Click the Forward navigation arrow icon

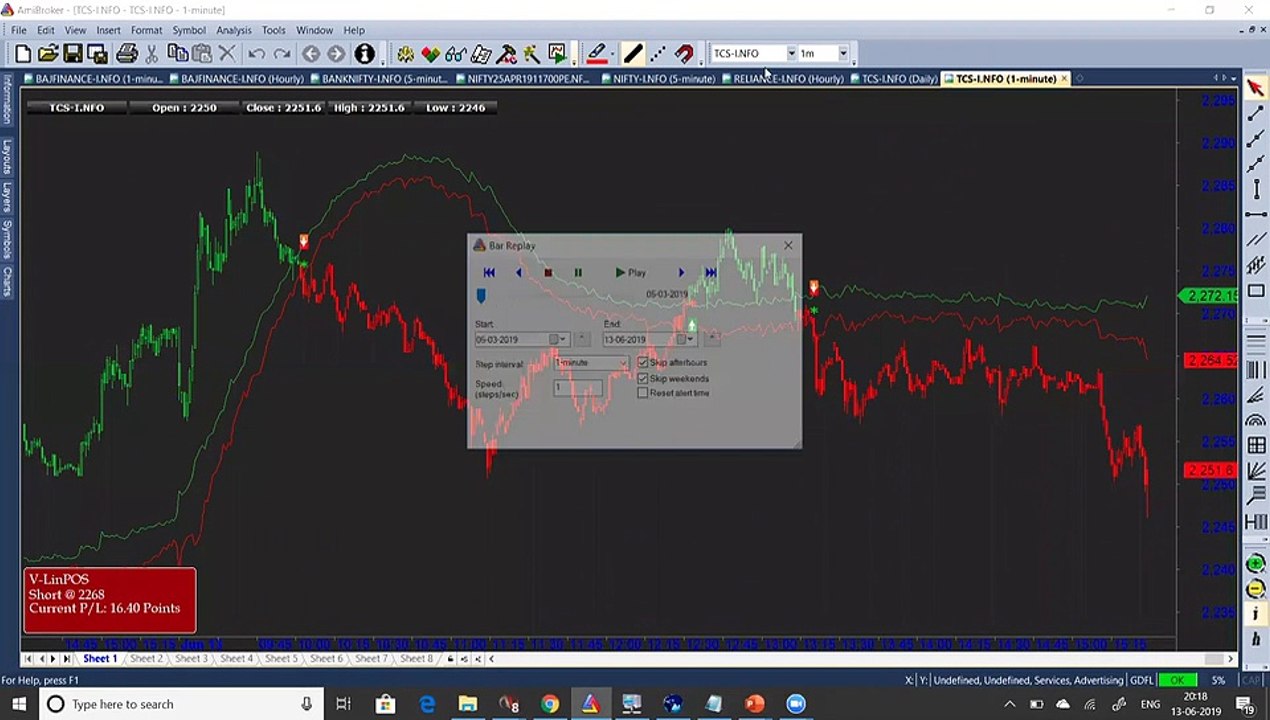pos(336,53)
